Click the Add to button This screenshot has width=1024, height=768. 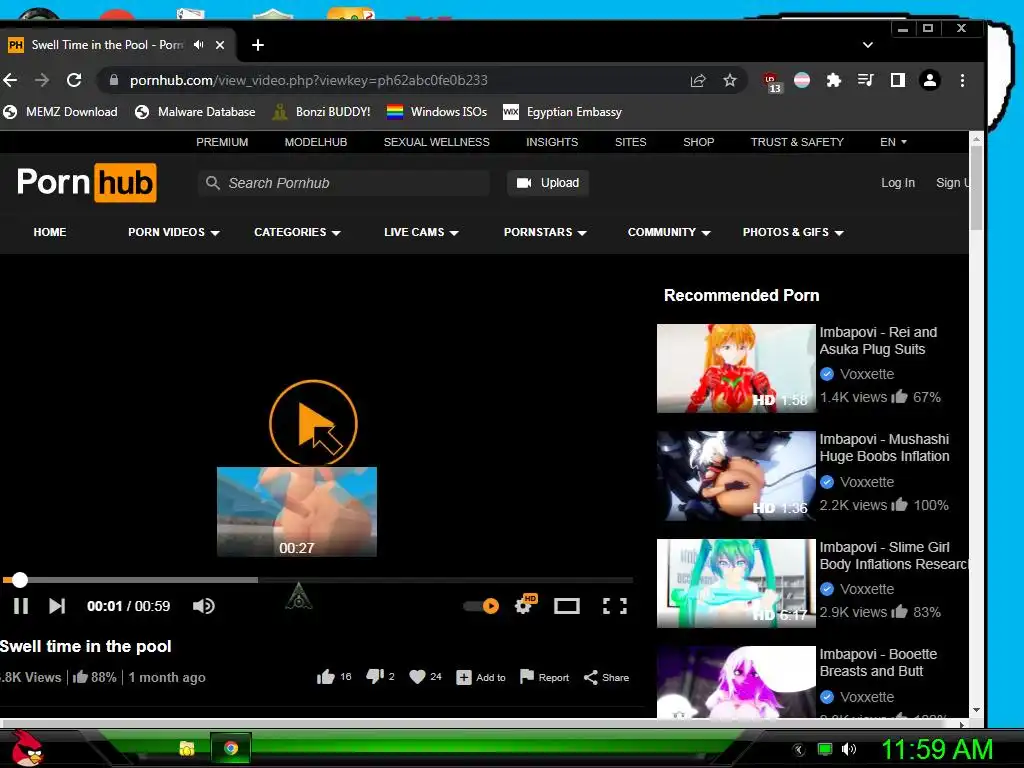click(x=481, y=677)
